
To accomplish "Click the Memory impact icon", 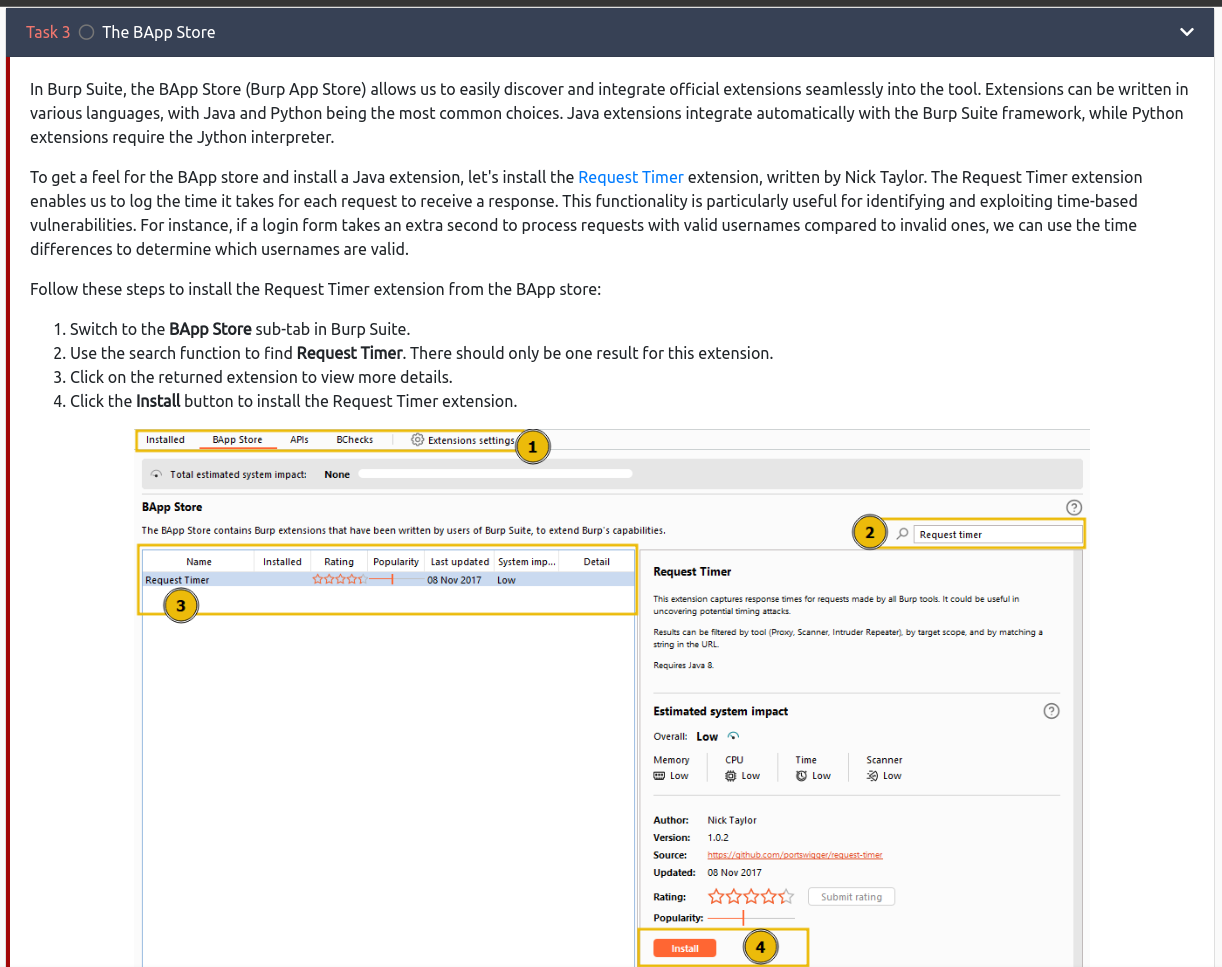I will [x=659, y=776].
